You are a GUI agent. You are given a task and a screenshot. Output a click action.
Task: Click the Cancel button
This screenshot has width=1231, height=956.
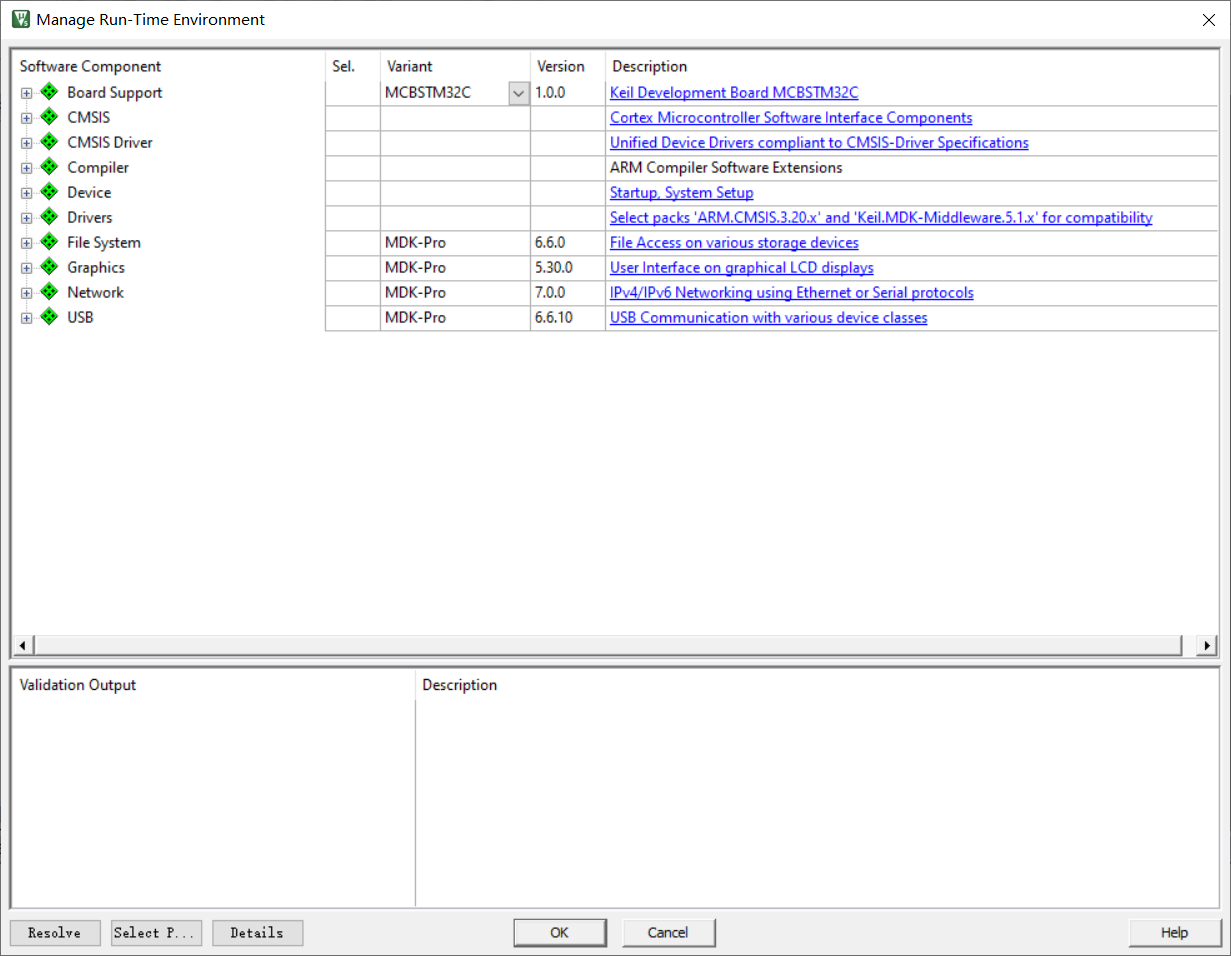668,933
